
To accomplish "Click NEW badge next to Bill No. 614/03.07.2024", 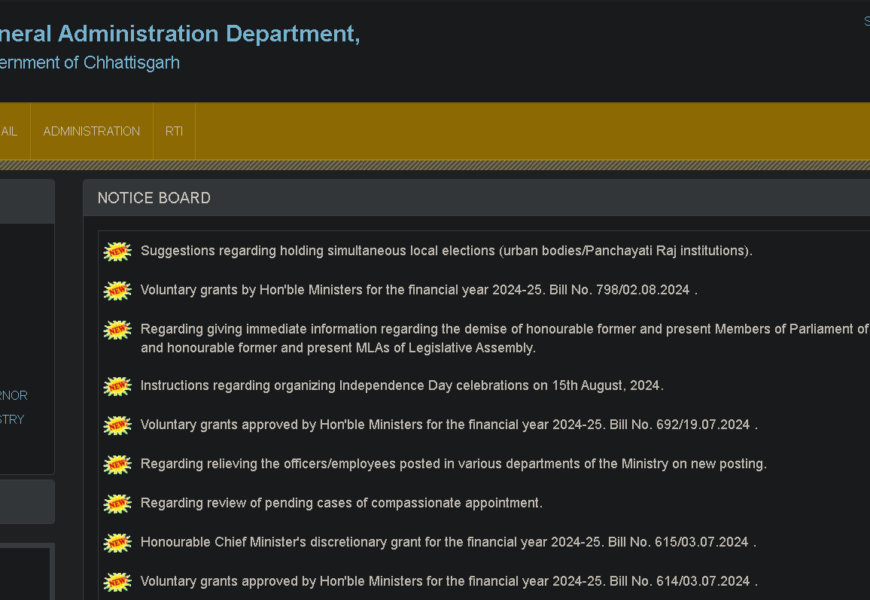I will [x=118, y=582].
